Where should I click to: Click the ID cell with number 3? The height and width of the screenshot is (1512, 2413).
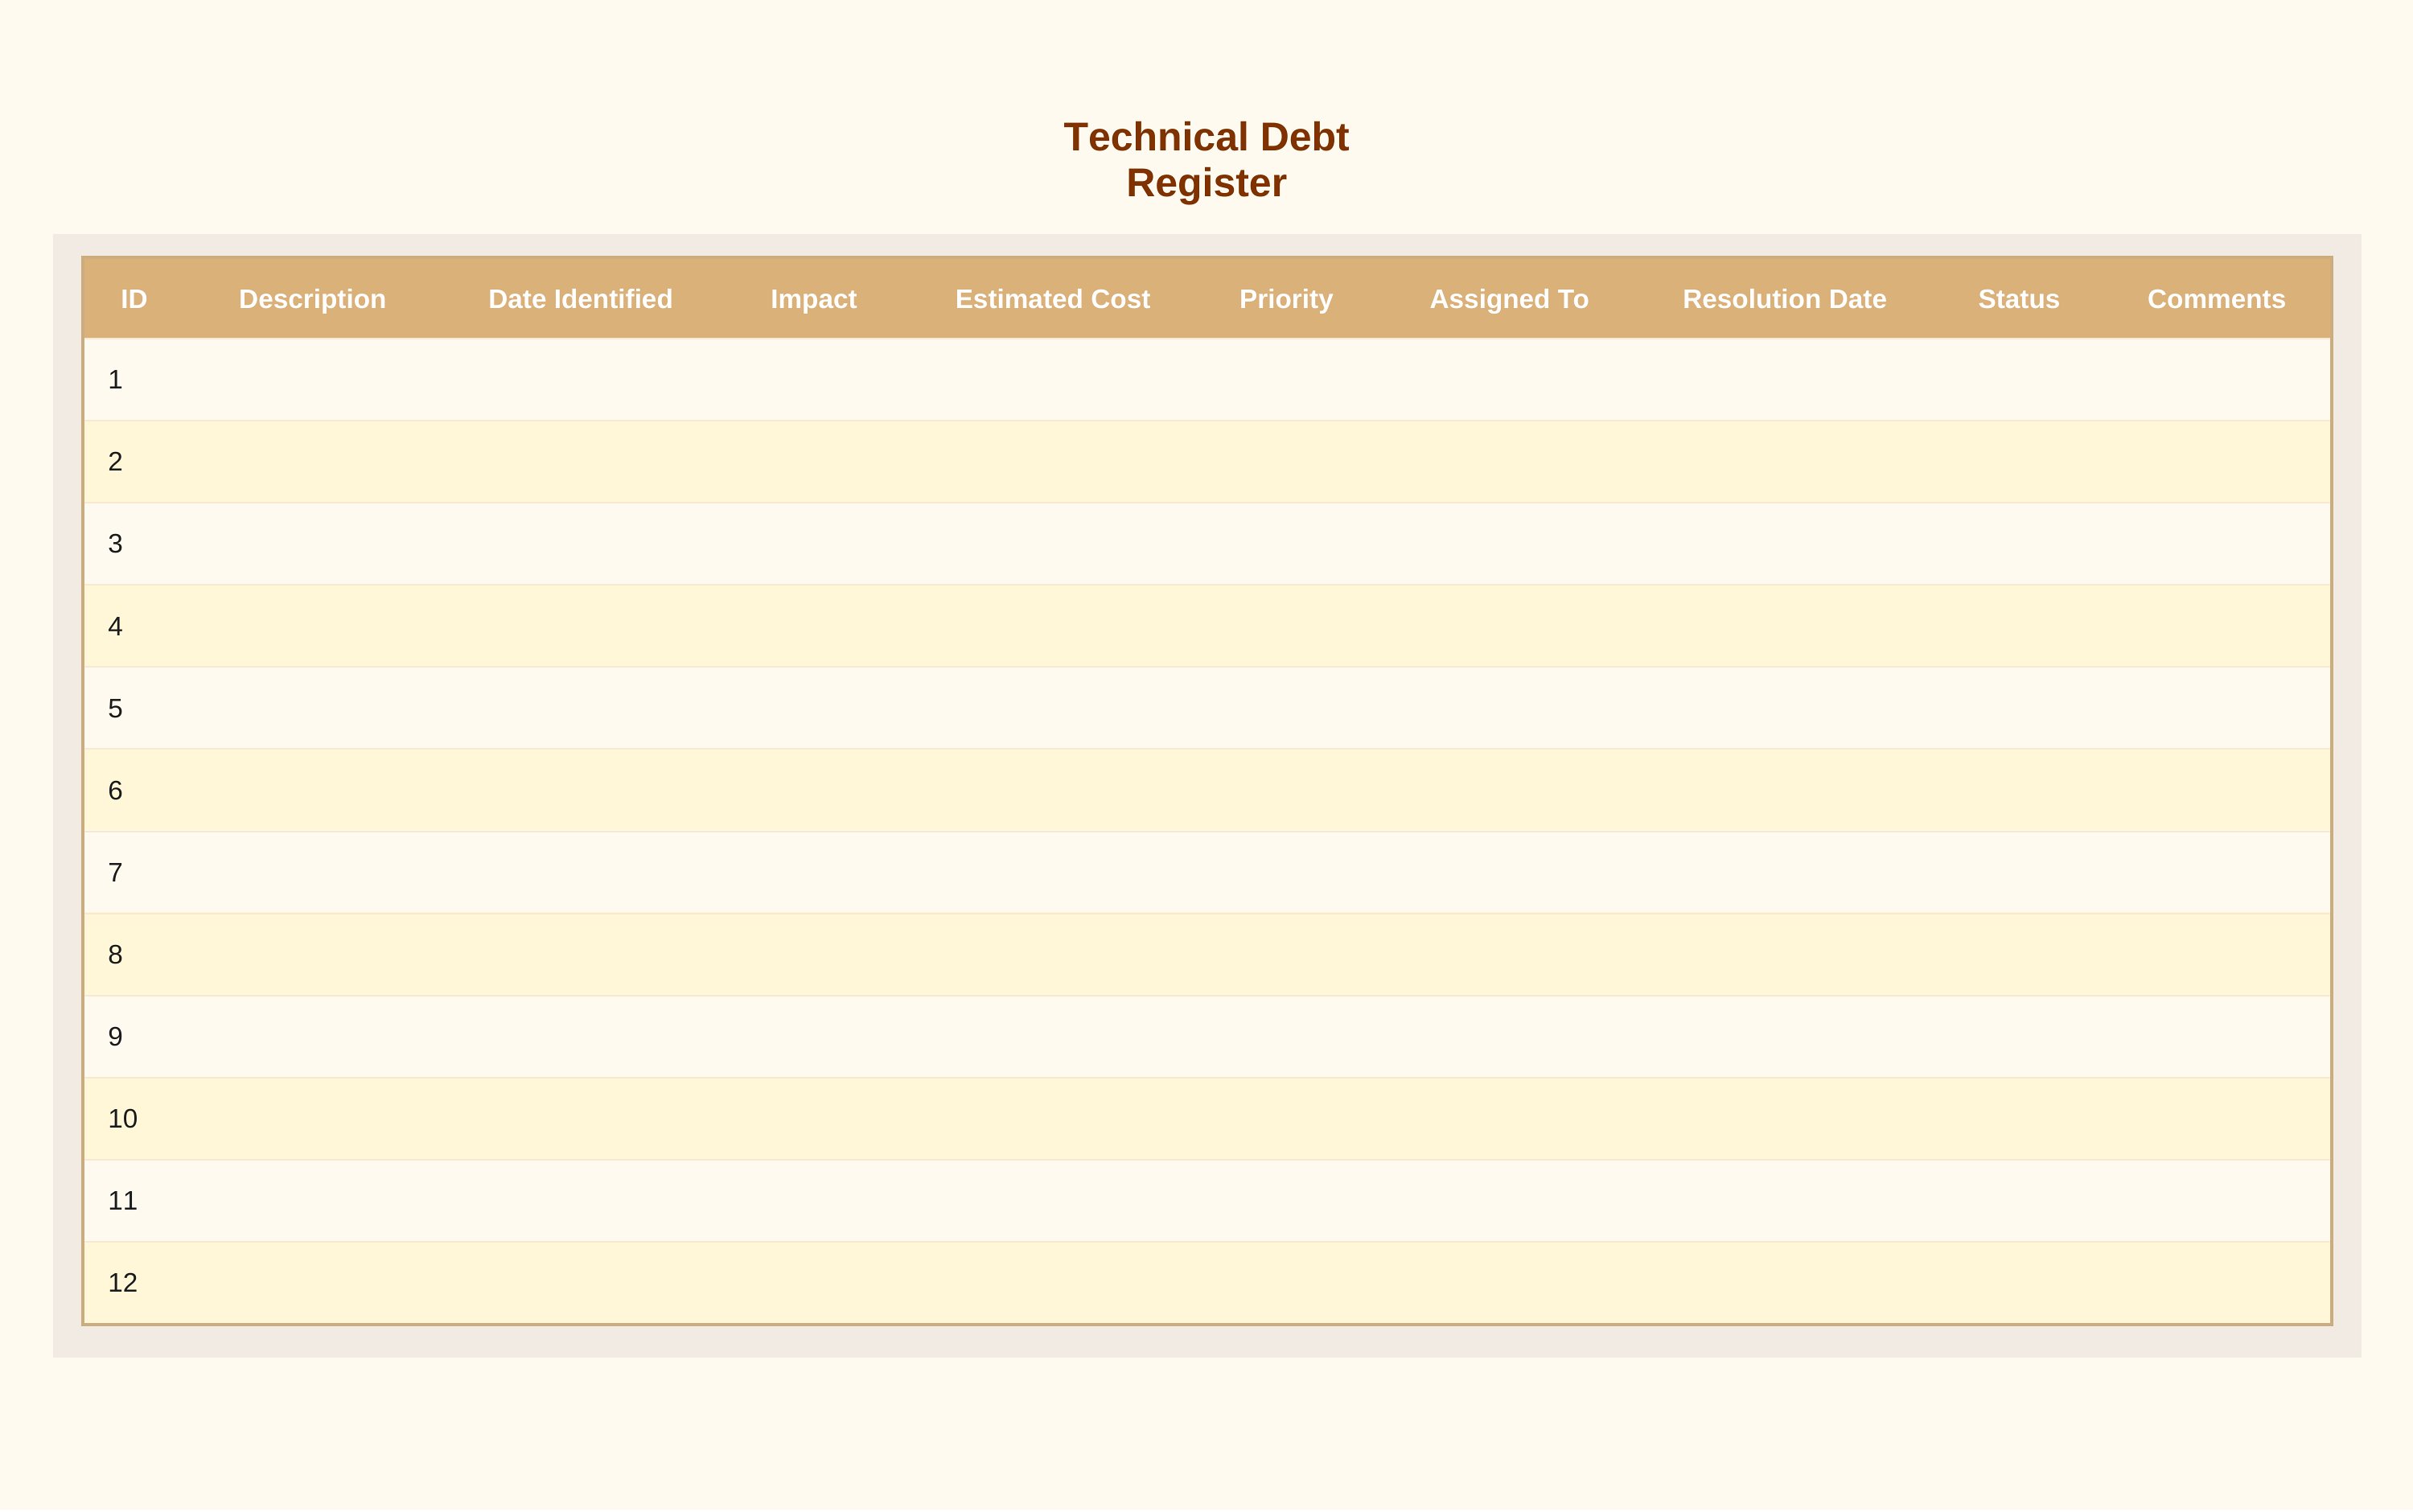(134, 544)
